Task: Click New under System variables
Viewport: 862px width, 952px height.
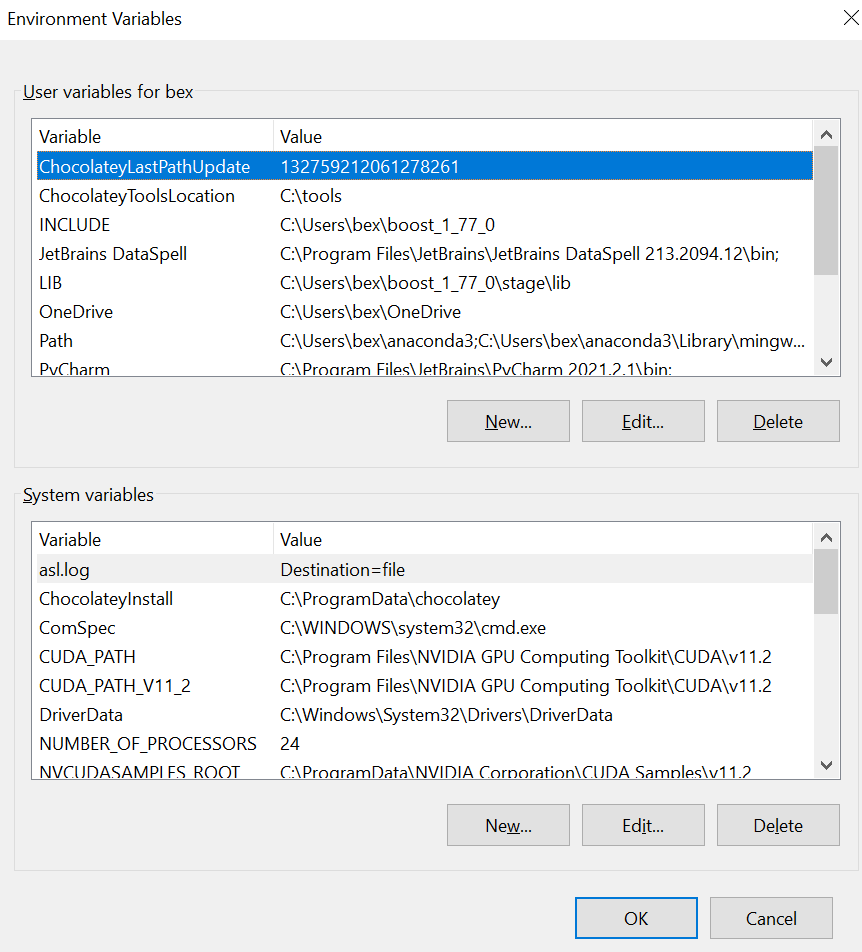Action: (x=507, y=825)
